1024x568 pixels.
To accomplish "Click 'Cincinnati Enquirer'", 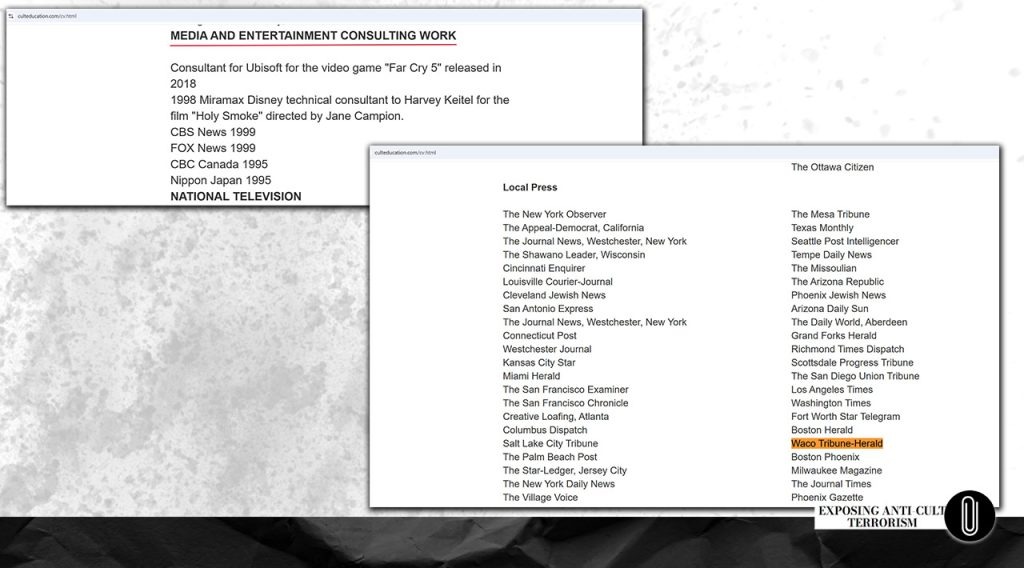I will click(544, 268).
